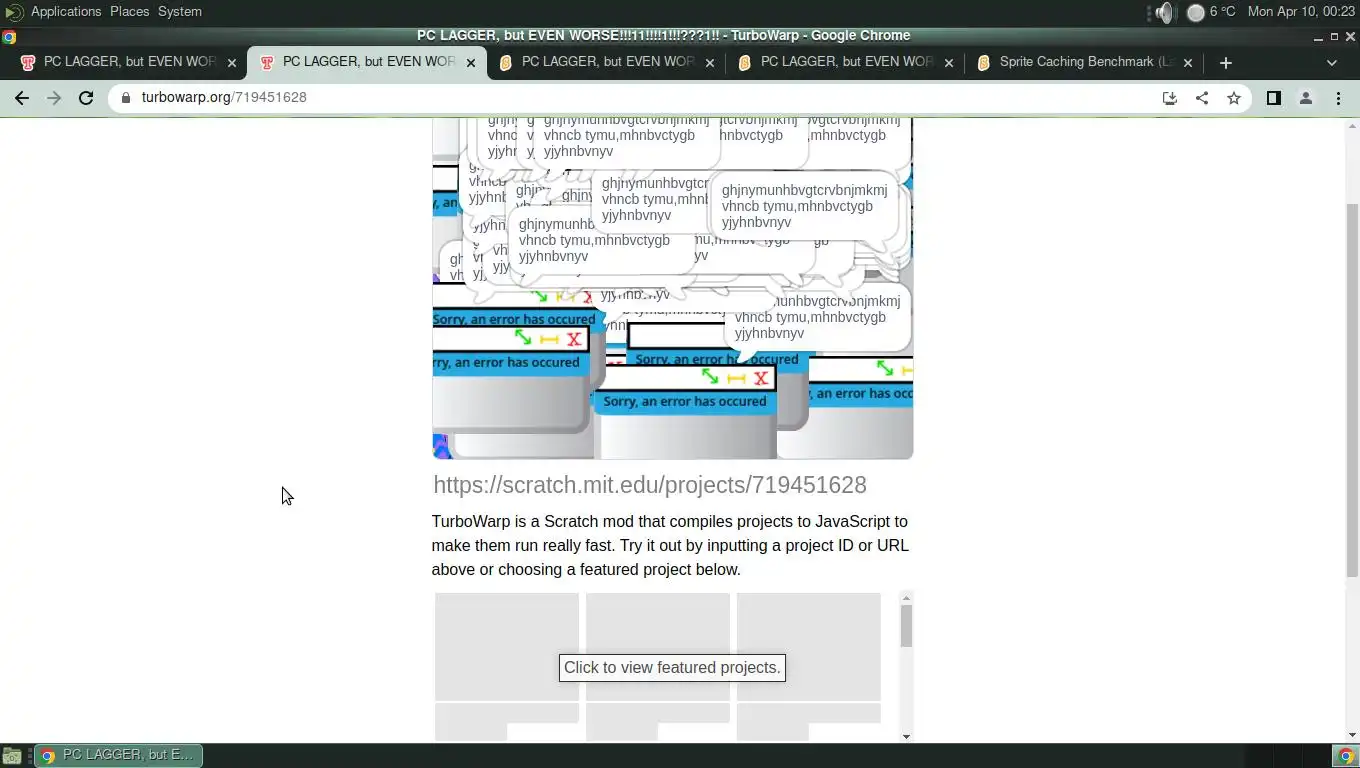The width and height of the screenshot is (1360, 768).
Task: Click the featured projects scroll down arrow
Action: point(906,737)
